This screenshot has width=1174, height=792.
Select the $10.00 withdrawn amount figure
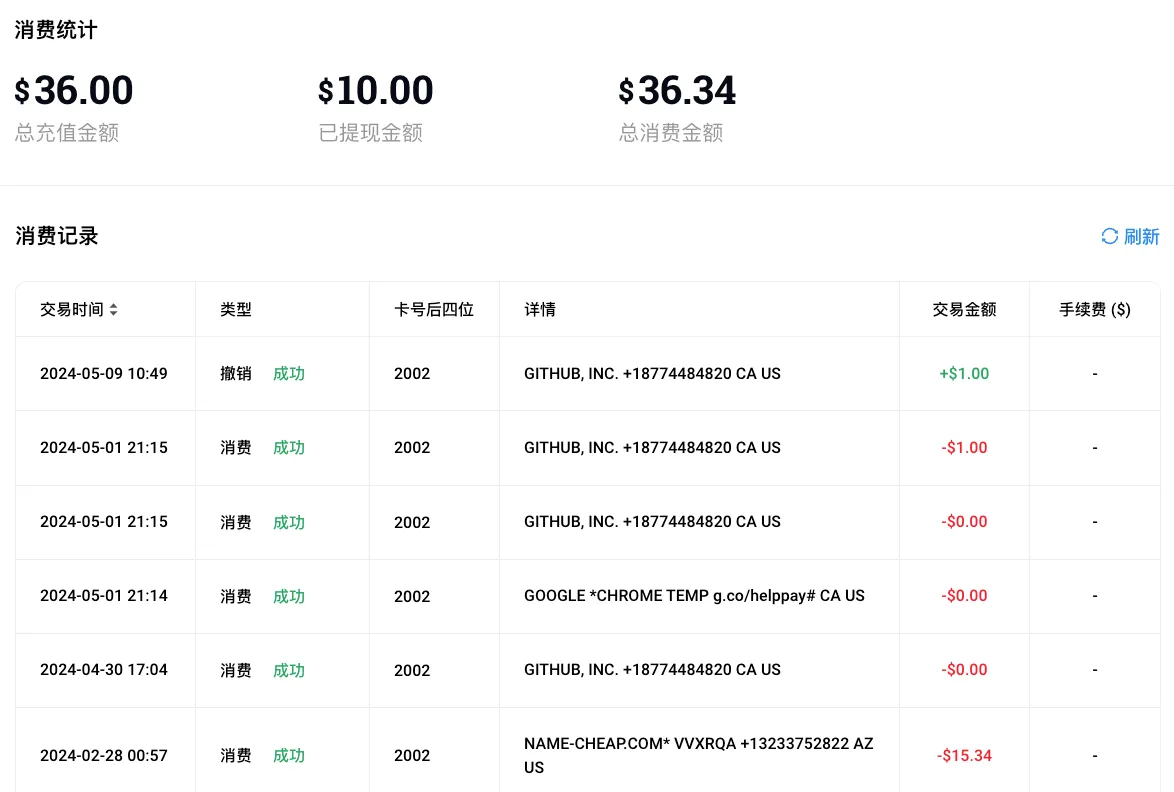375,91
